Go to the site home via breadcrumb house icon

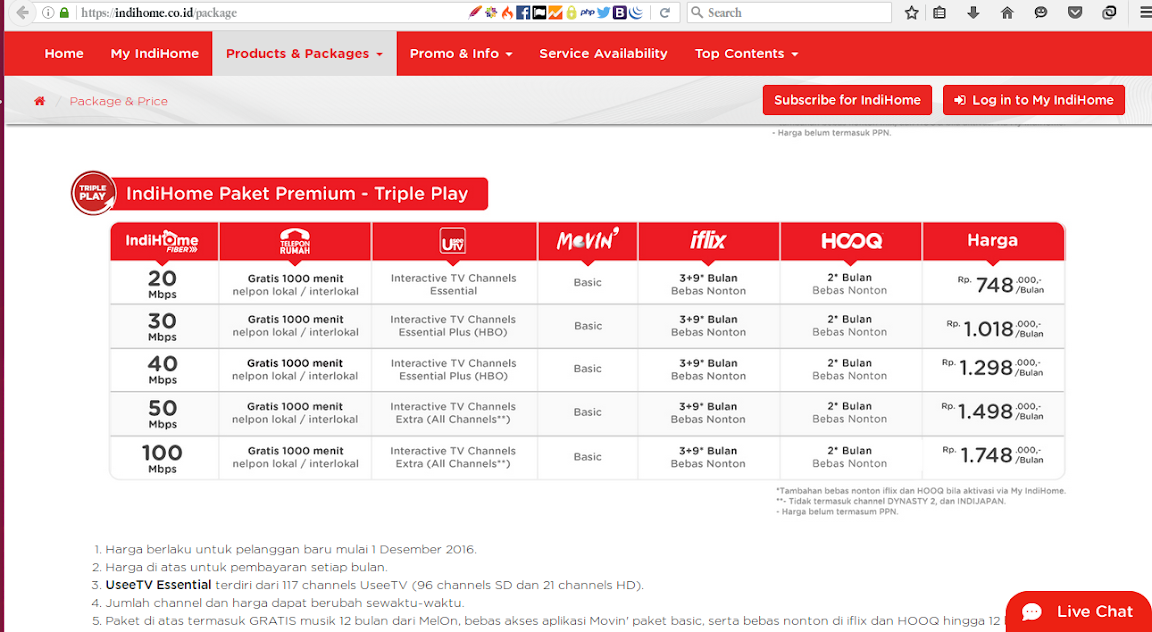pos(40,101)
